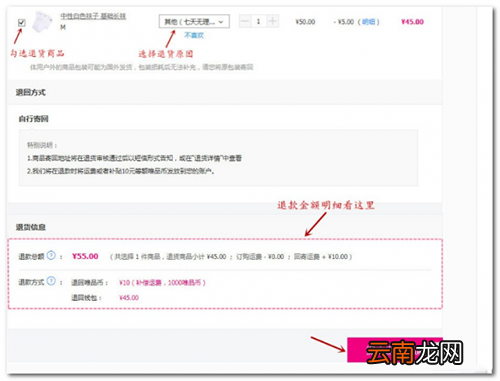Image resolution: width=500 pixels, height=381 pixels.
Task: Click the 自行寄回 return method label
Action: pyautogui.click(x=34, y=119)
